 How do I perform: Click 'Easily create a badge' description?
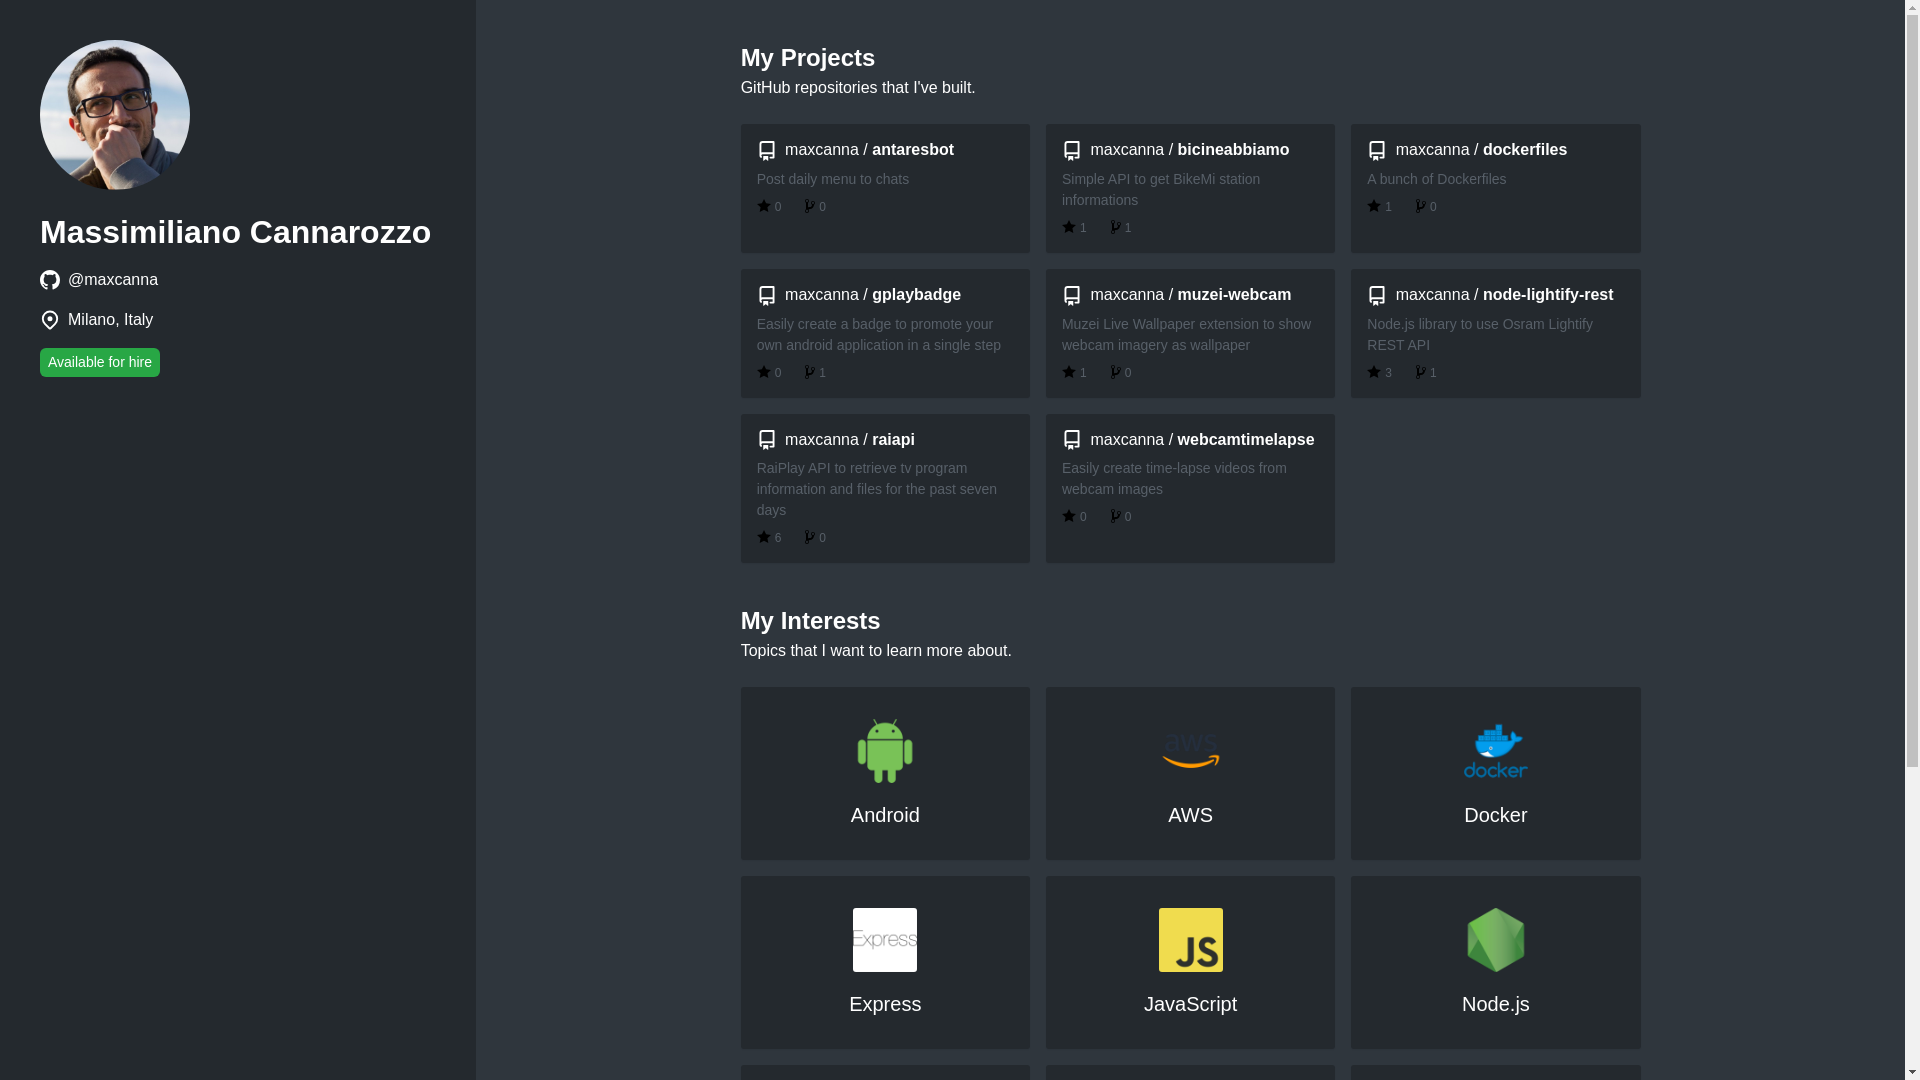pyautogui.click(x=879, y=334)
